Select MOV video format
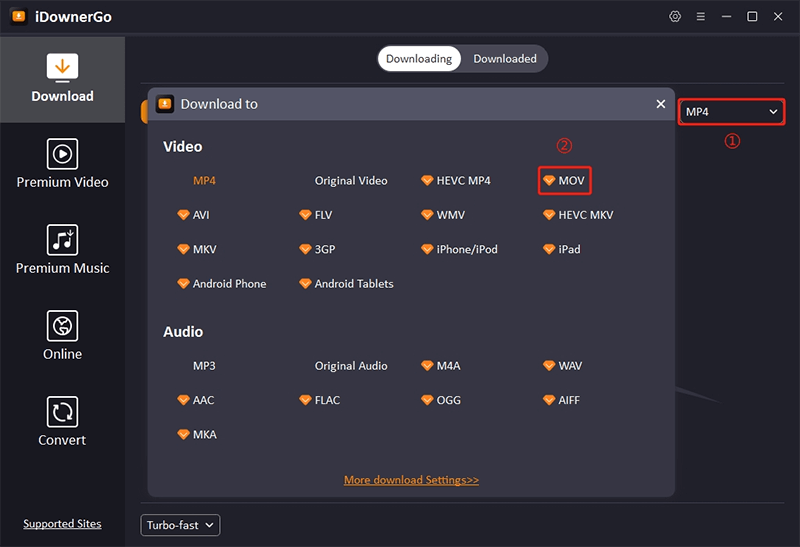800x547 pixels. pyautogui.click(x=565, y=181)
